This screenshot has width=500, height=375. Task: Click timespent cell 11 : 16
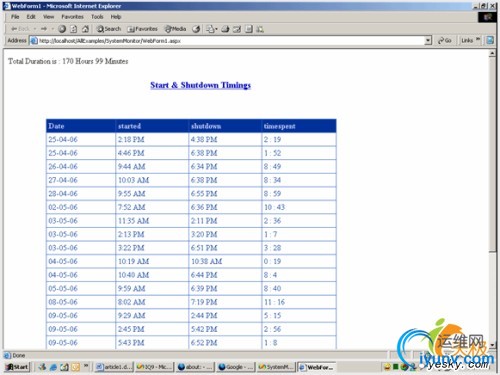pos(299,302)
